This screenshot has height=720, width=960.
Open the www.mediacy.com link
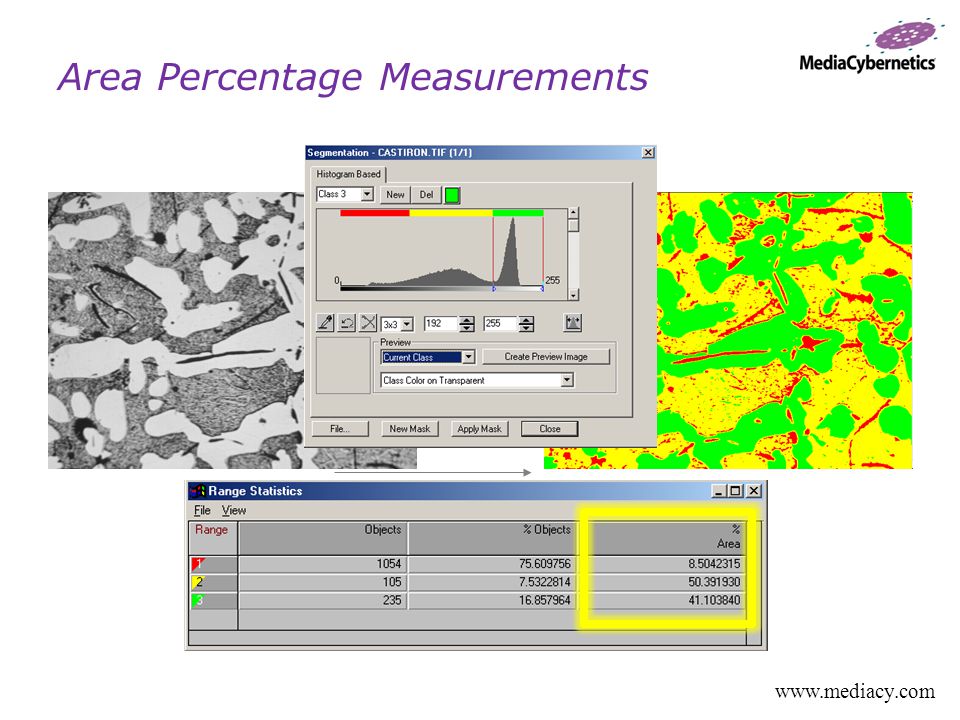[x=855, y=692]
